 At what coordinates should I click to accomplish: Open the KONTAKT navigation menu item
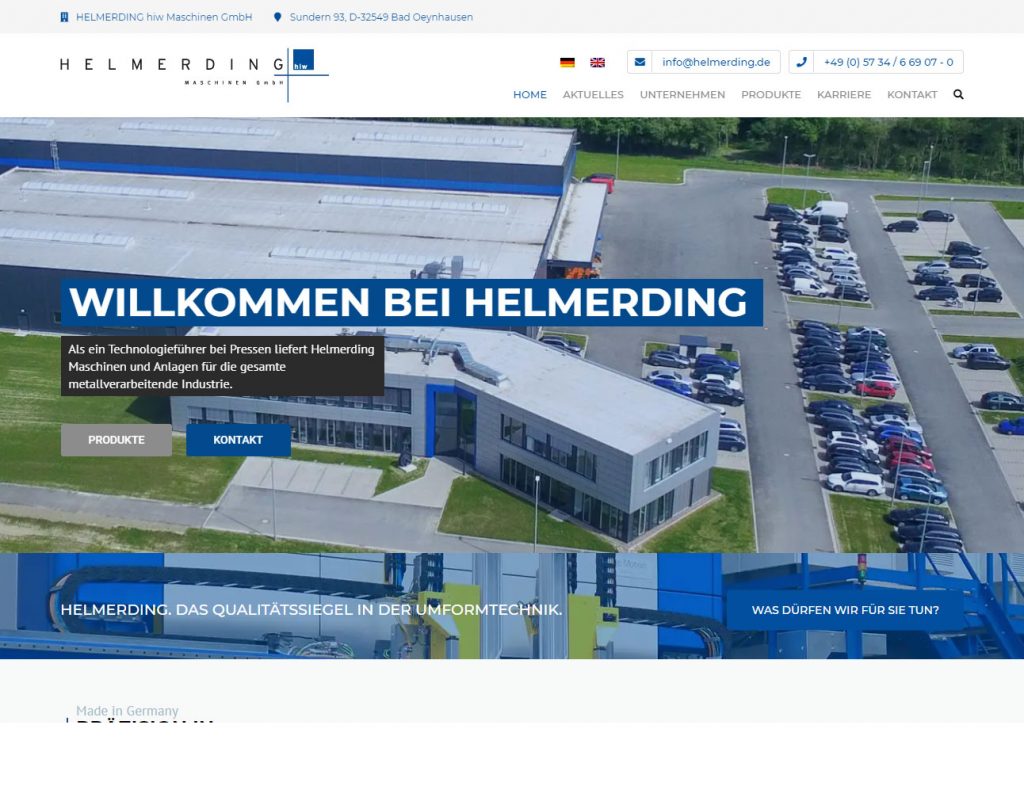(912, 95)
